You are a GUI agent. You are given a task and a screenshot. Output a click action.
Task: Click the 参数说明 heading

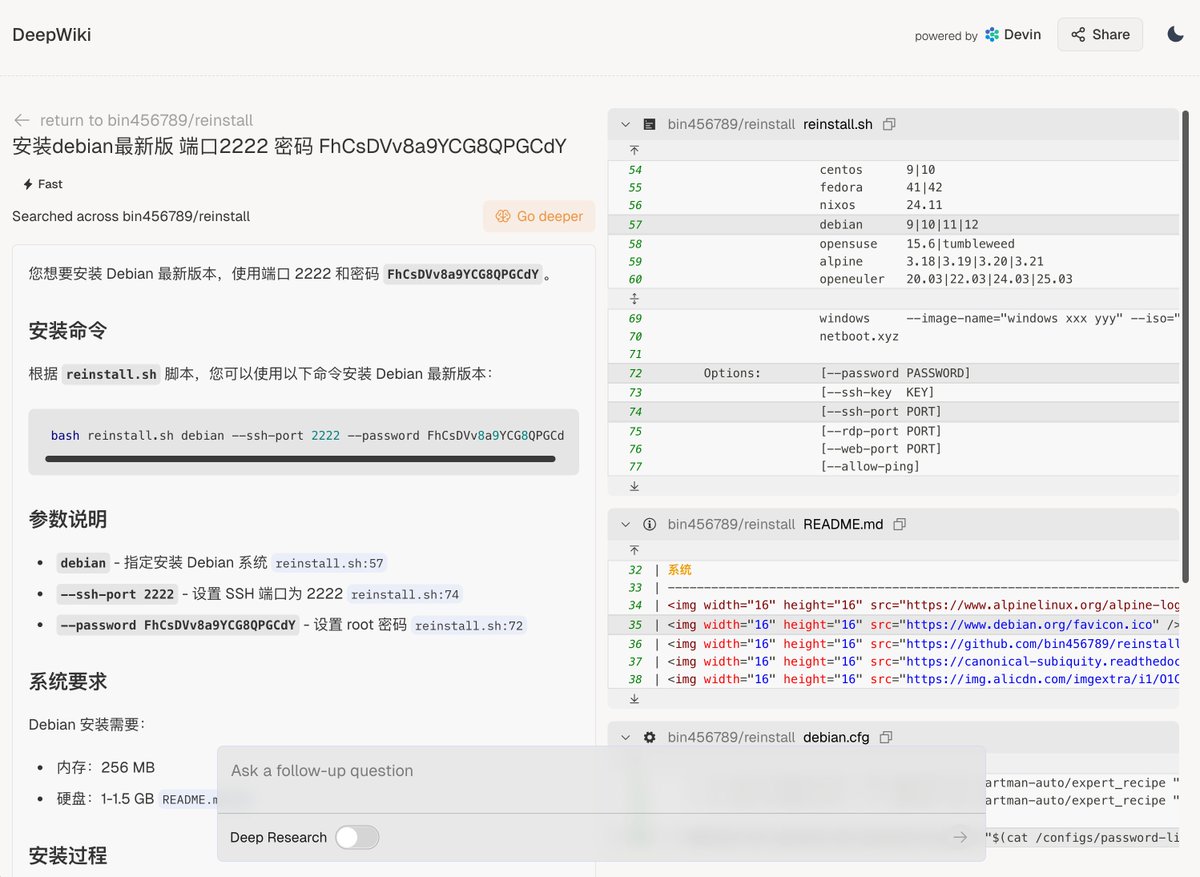[x=68, y=519]
